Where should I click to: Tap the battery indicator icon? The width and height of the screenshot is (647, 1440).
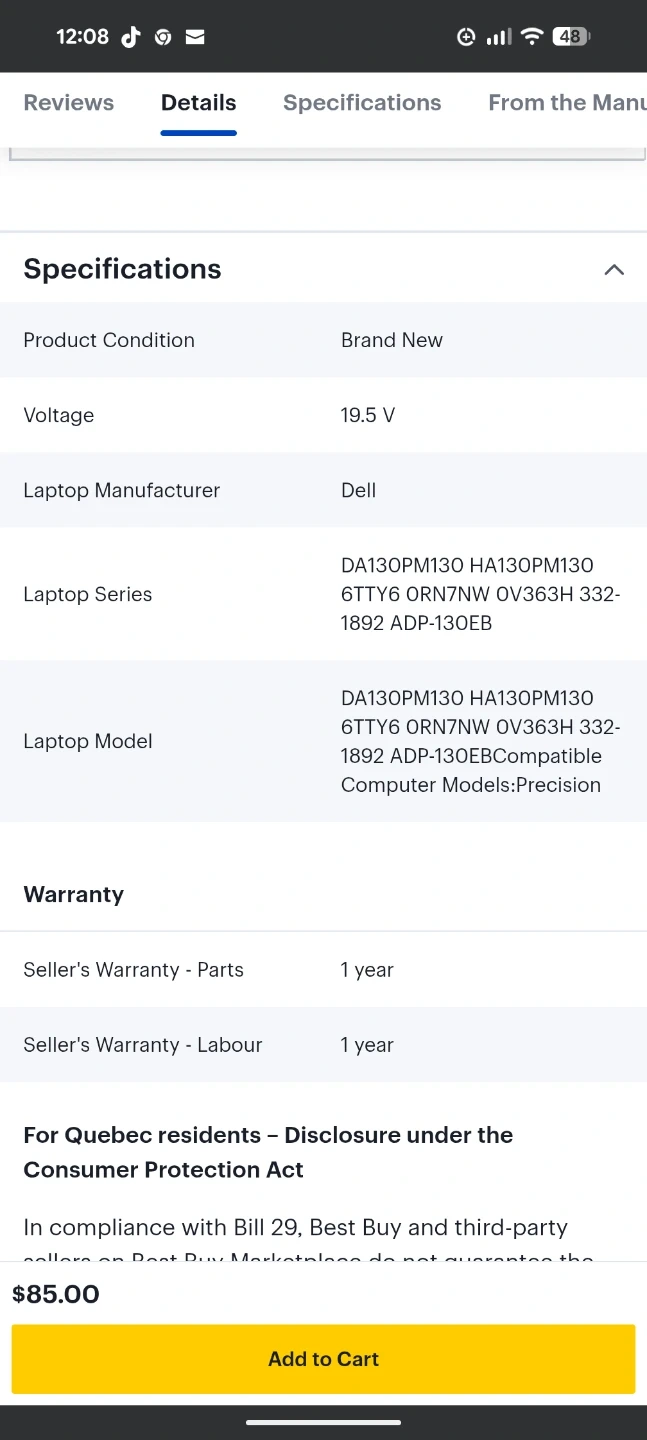click(571, 37)
